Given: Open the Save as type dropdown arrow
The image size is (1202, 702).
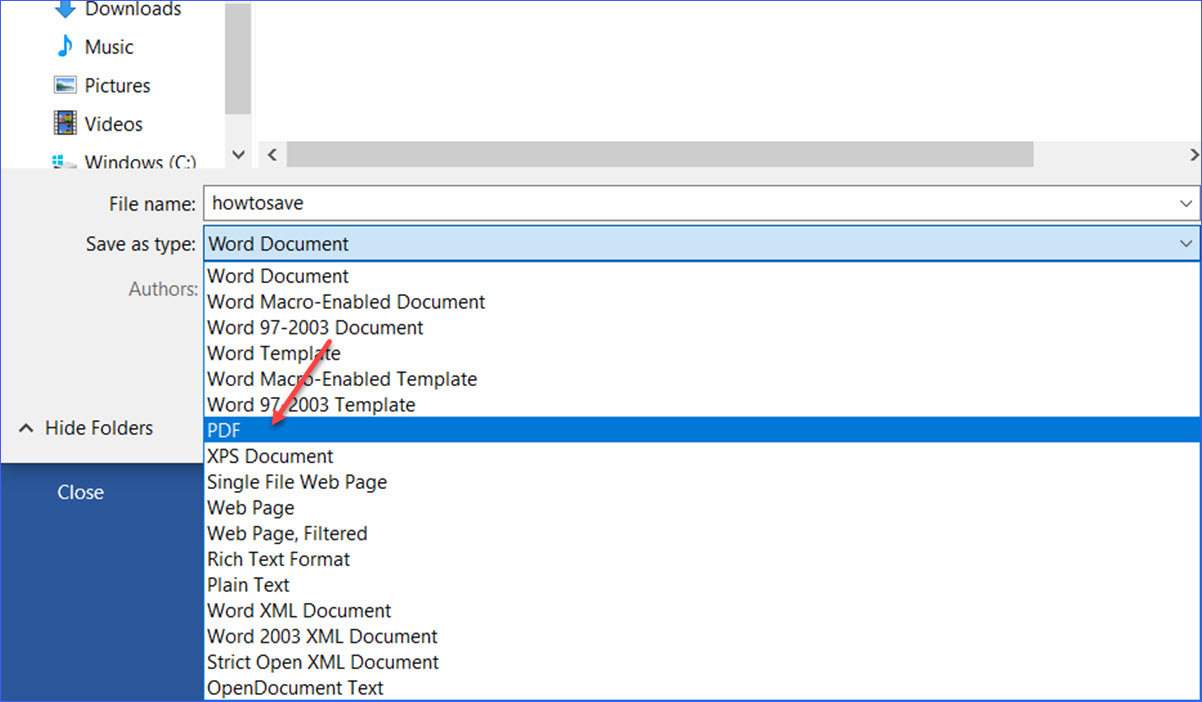Looking at the screenshot, I should point(1185,244).
